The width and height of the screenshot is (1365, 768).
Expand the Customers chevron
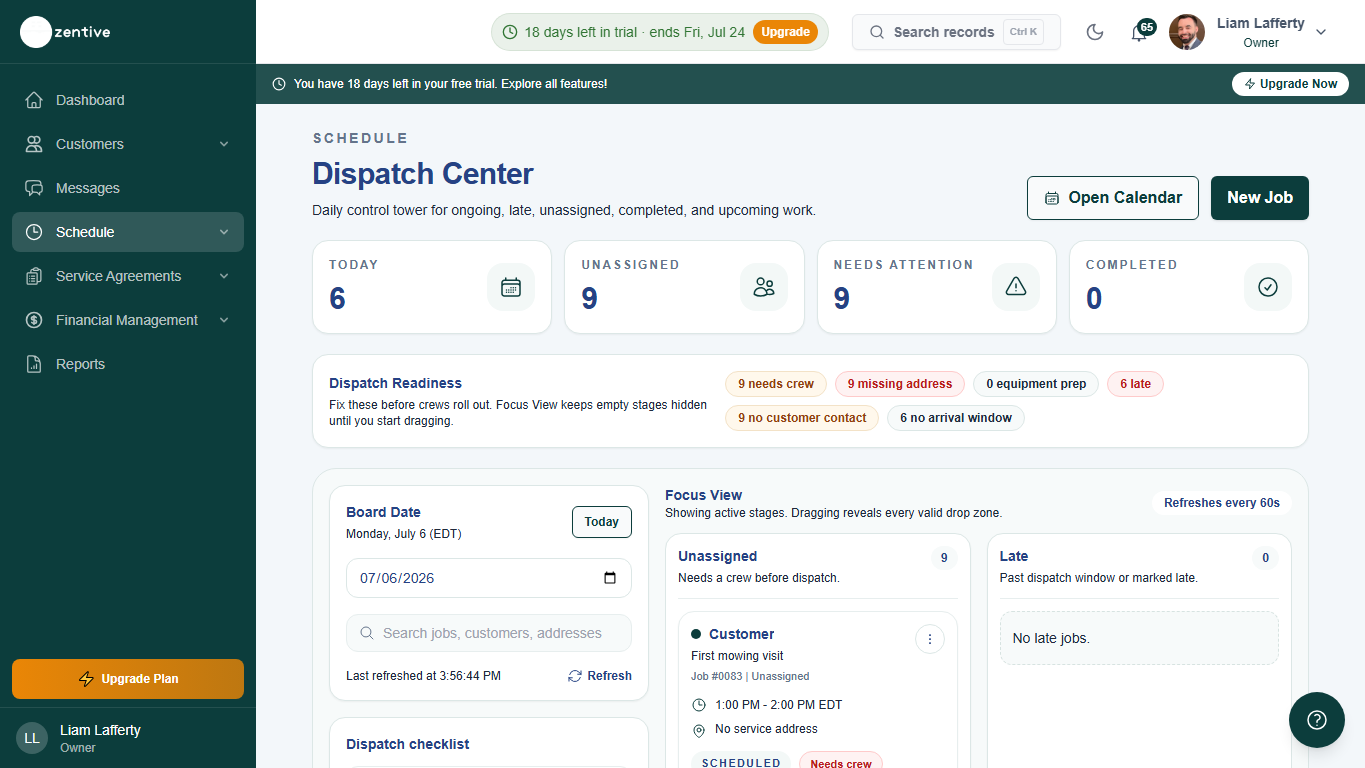(224, 144)
